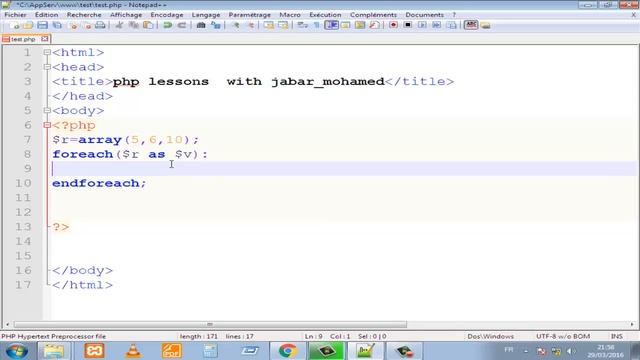This screenshot has height=360, width=640.
Task: Click the Save All toolbar icon
Action: point(57,25)
